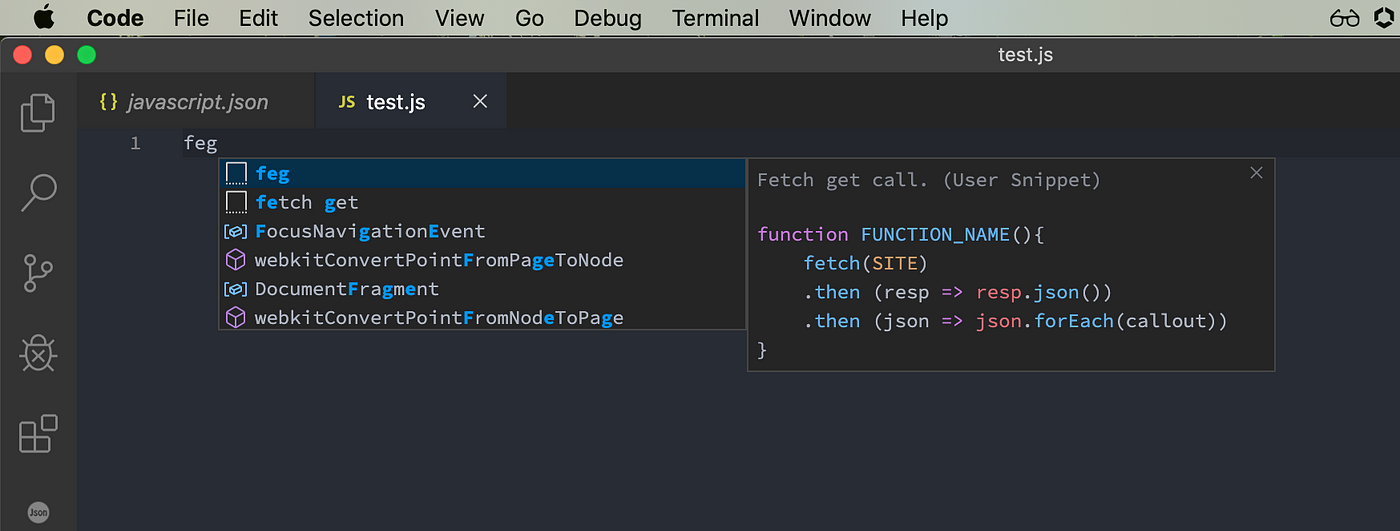Switch to the javascript.json tab
This screenshot has height=531, width=1400.
coord(196,102)
